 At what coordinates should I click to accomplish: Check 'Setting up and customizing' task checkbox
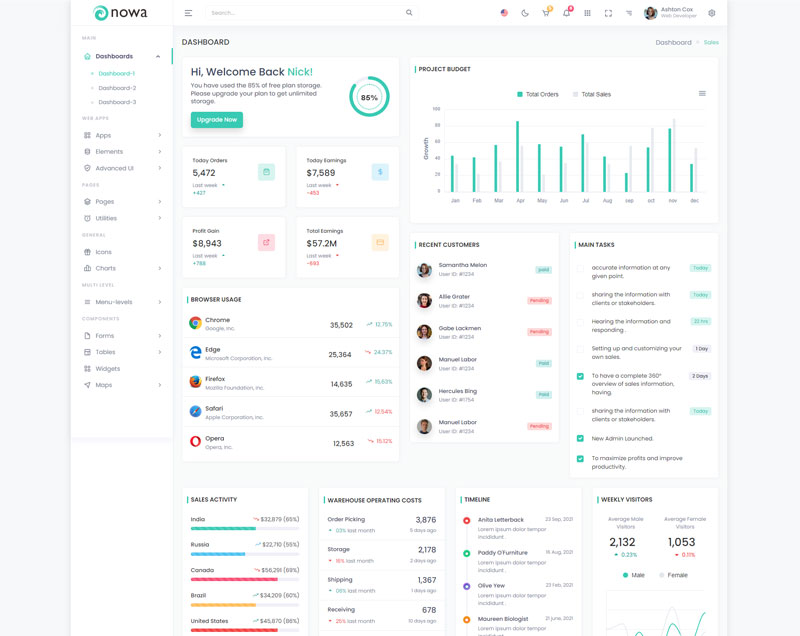click(x=580, y=349)
